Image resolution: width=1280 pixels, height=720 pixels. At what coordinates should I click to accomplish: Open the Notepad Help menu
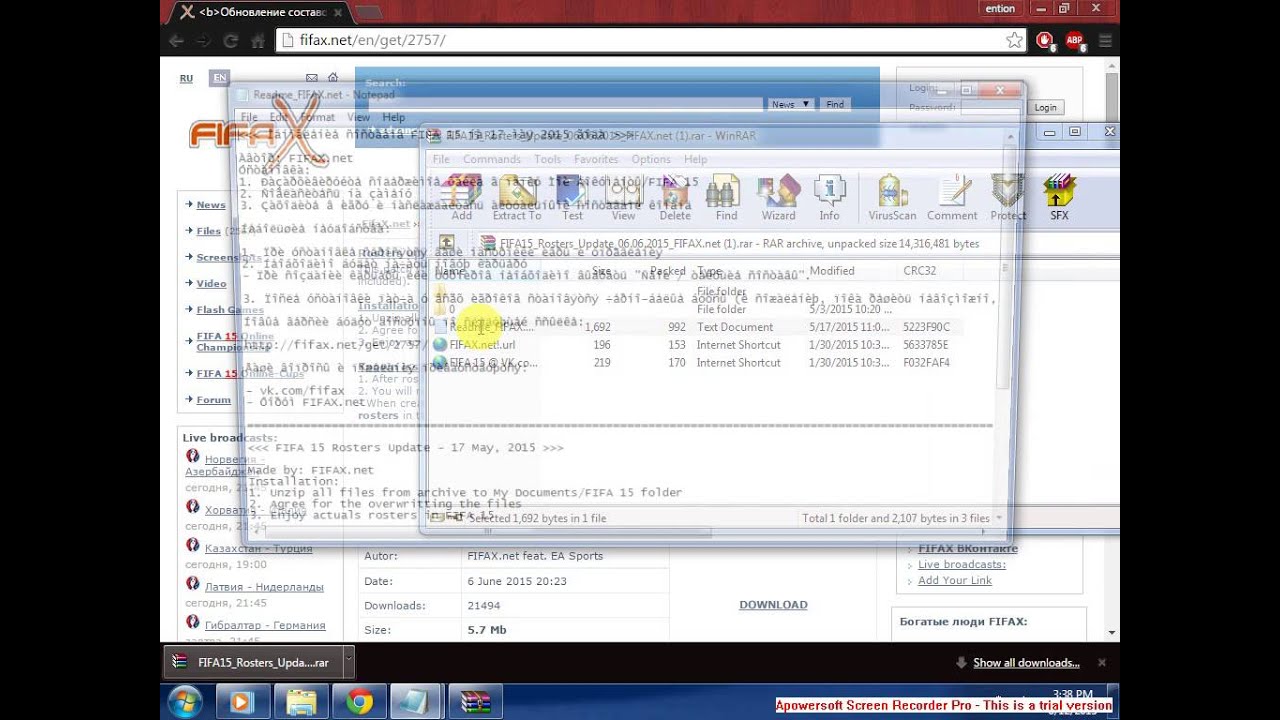coord(393,117)
